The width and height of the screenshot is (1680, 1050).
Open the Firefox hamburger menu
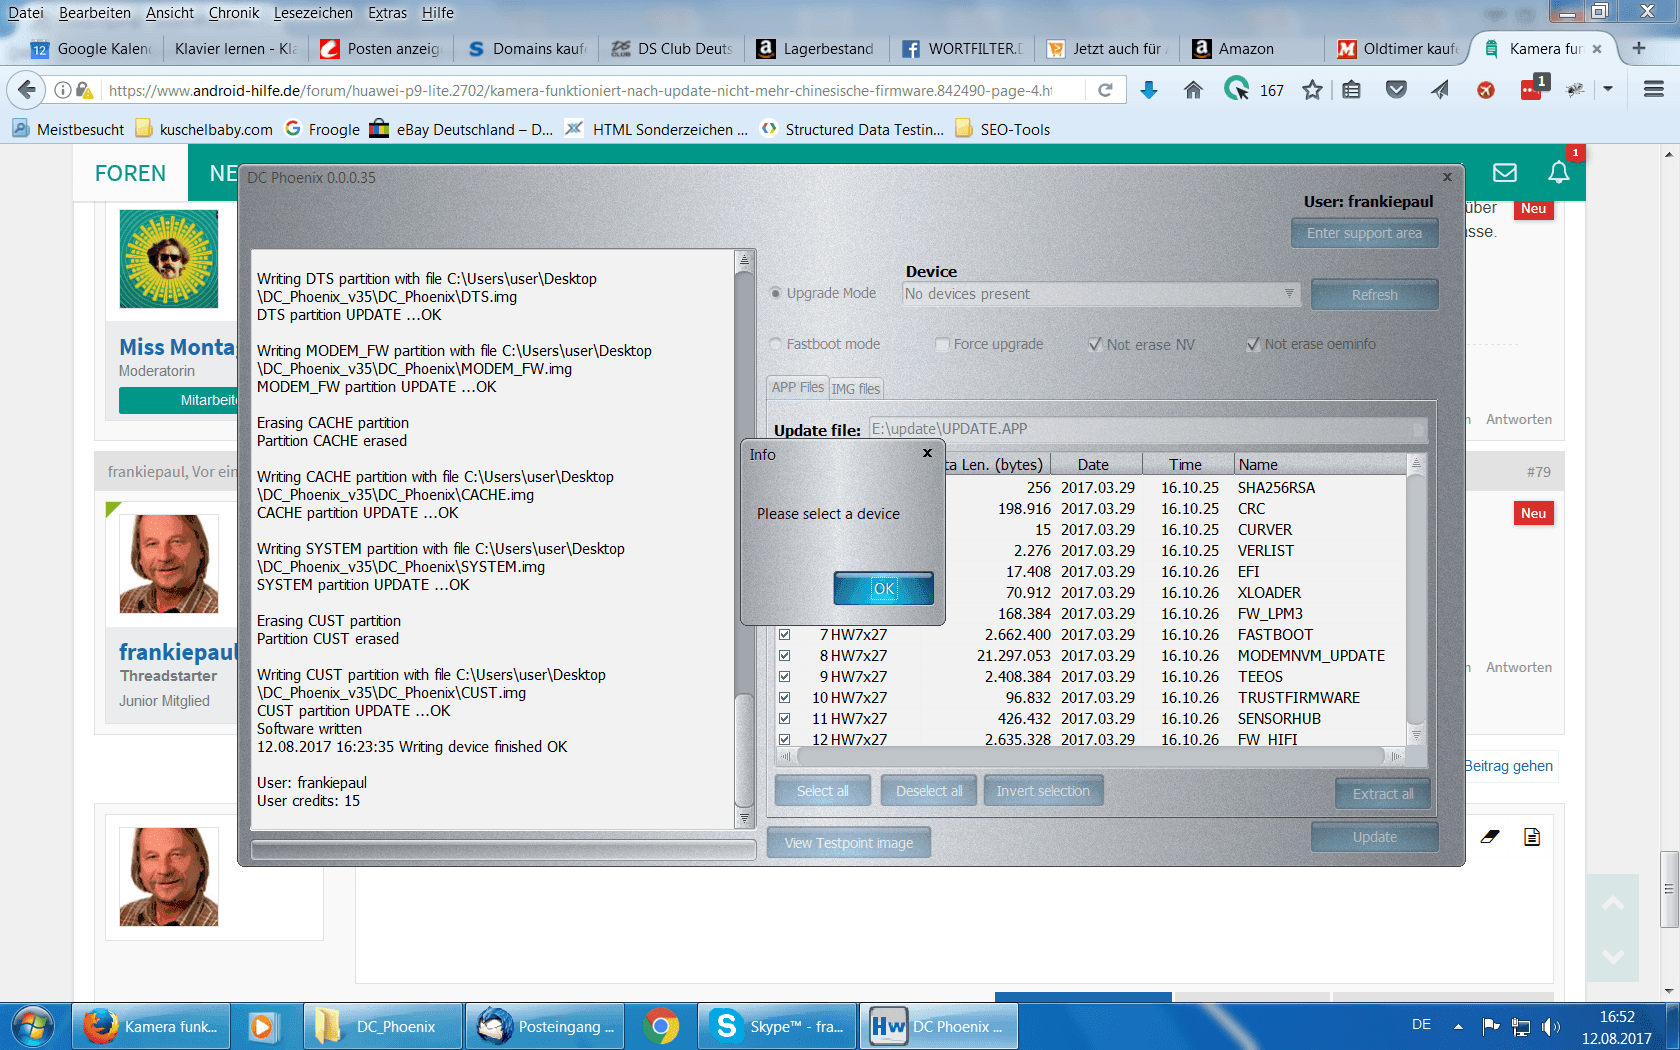click(x=1654, y=90)
